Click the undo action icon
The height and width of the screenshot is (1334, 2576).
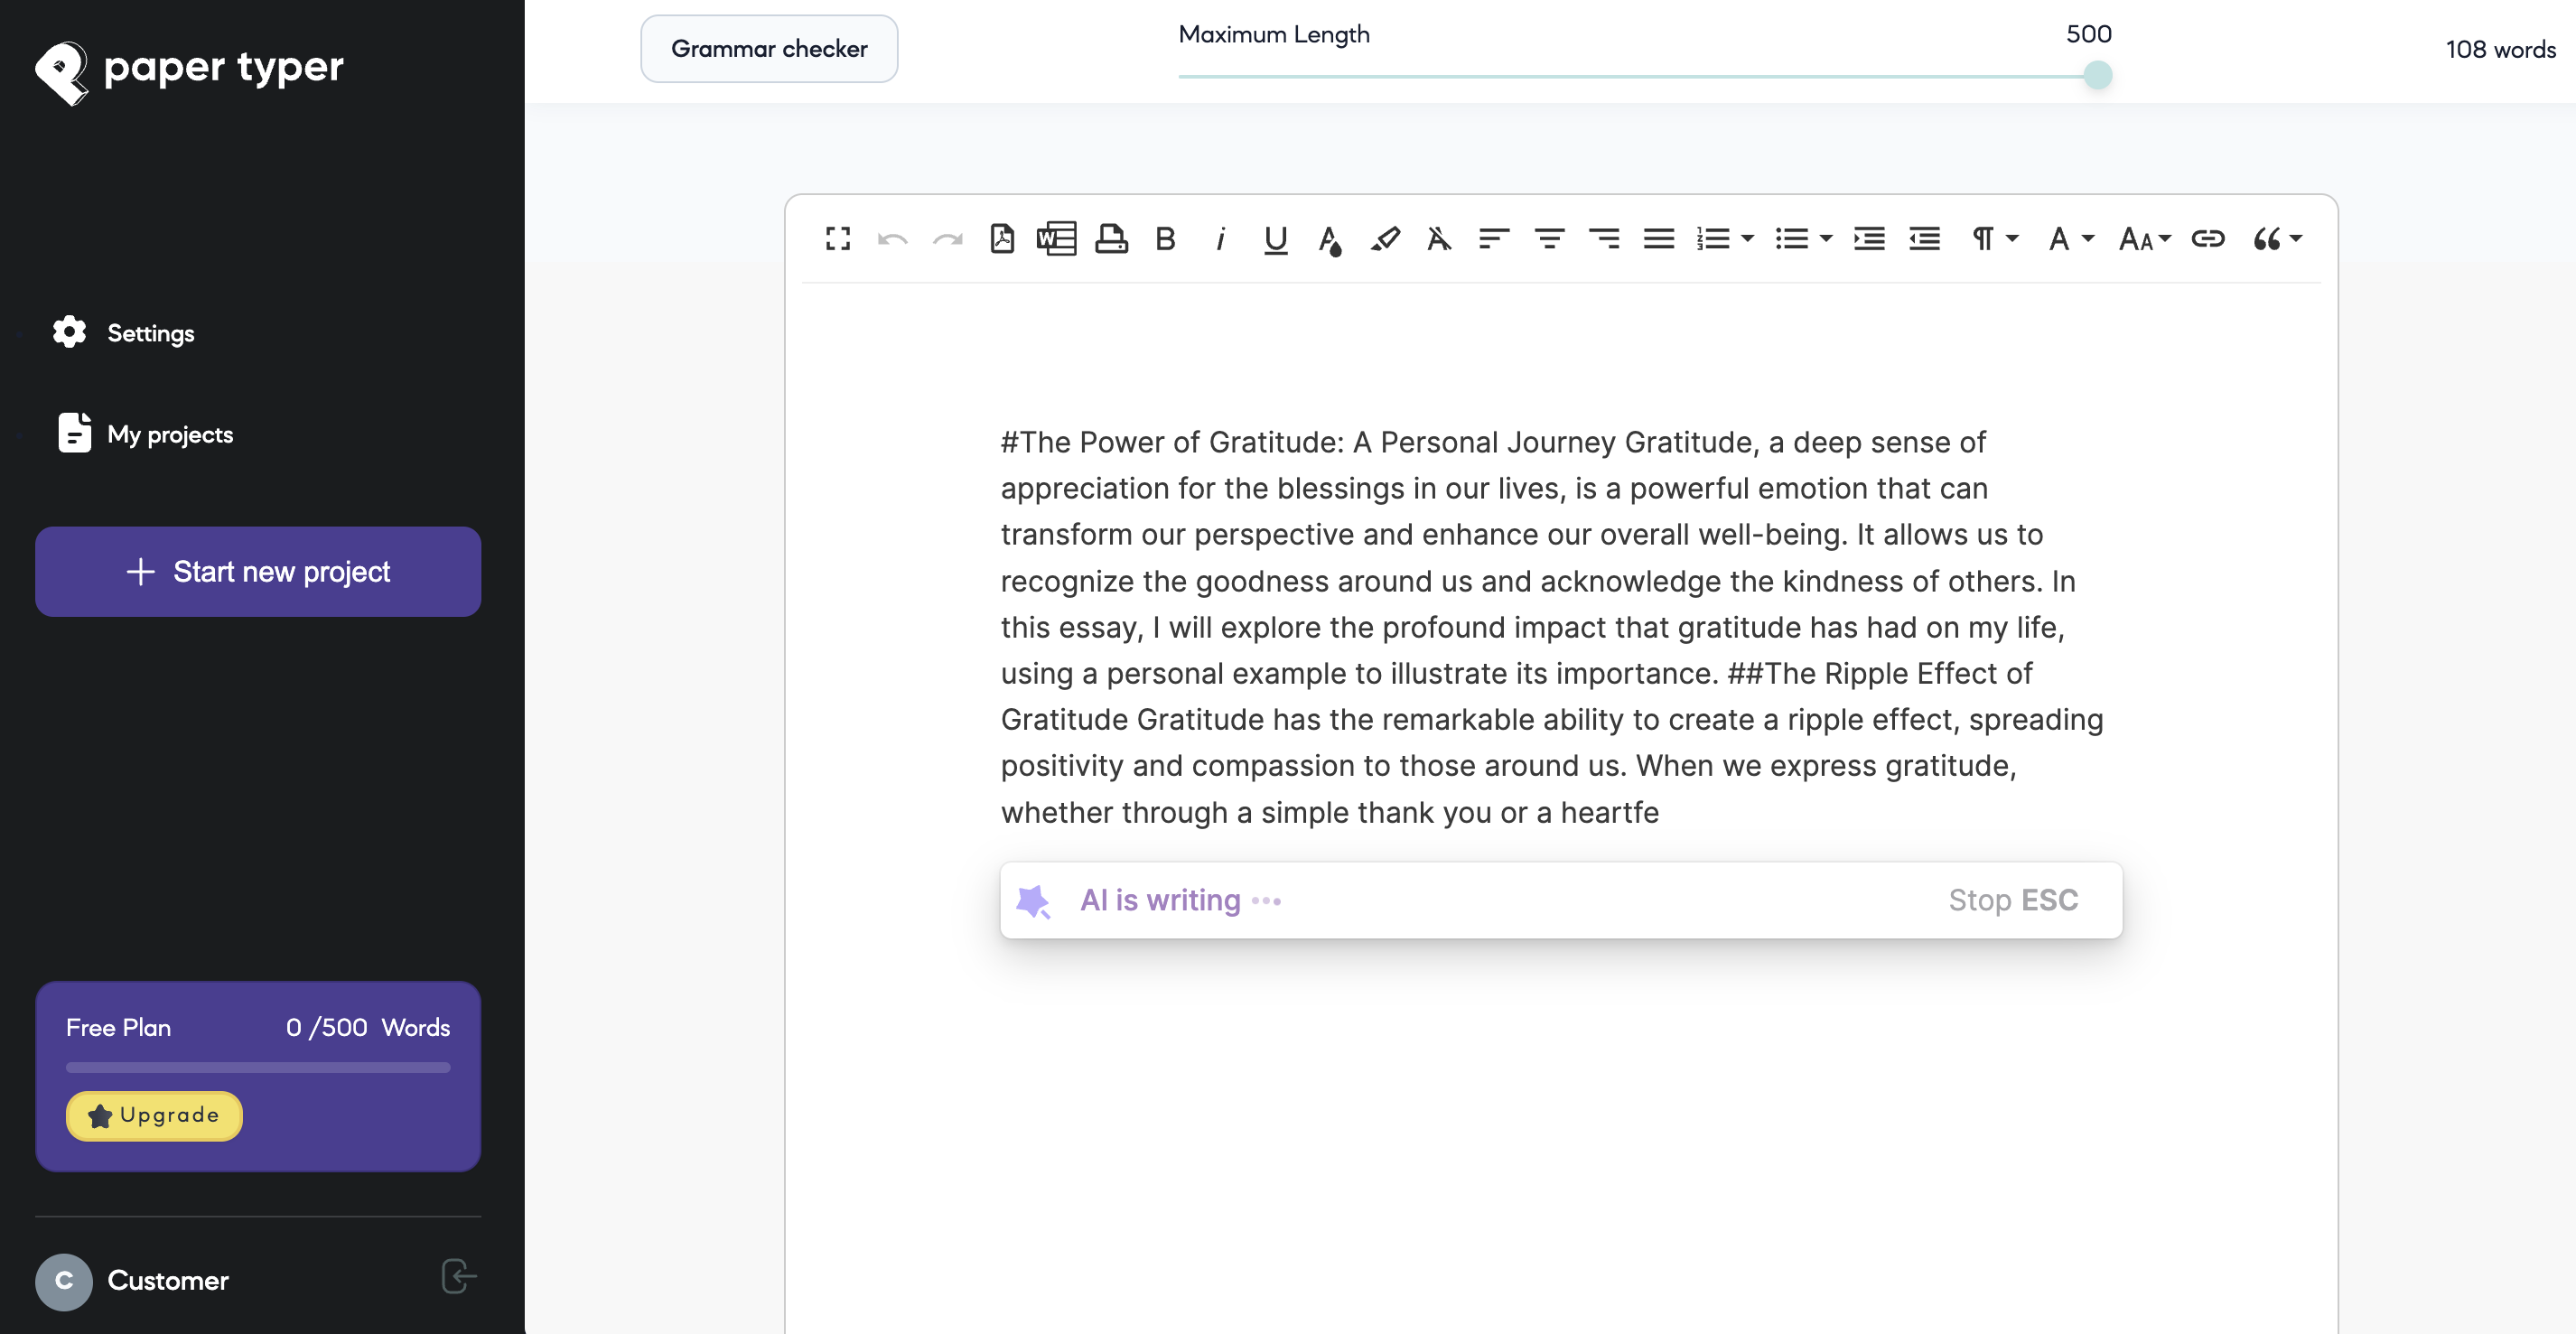tap(891, 237)
